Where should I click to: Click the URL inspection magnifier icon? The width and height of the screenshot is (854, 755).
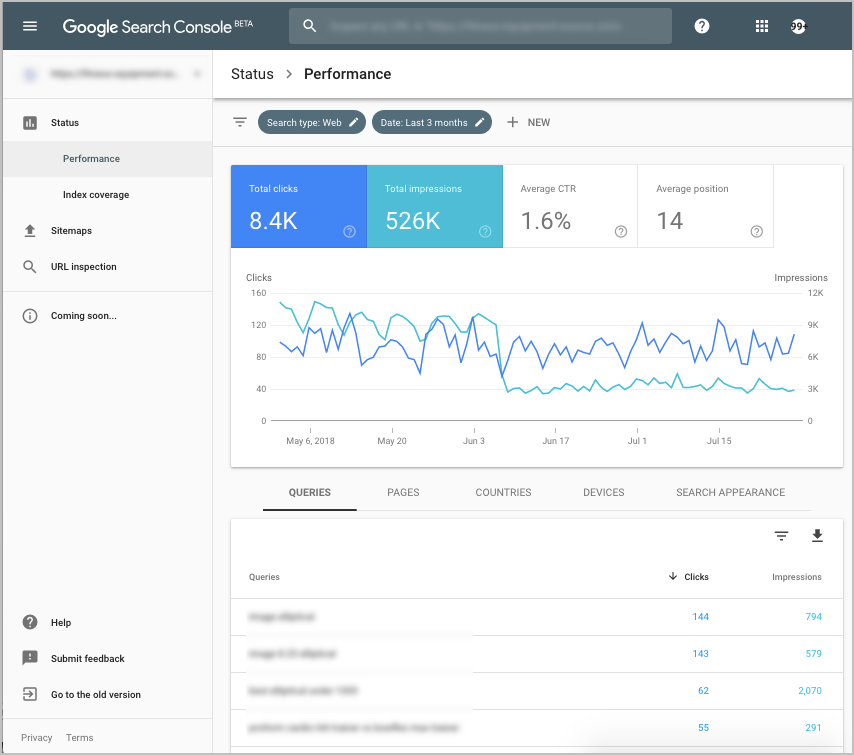click(x=30, y=266)
